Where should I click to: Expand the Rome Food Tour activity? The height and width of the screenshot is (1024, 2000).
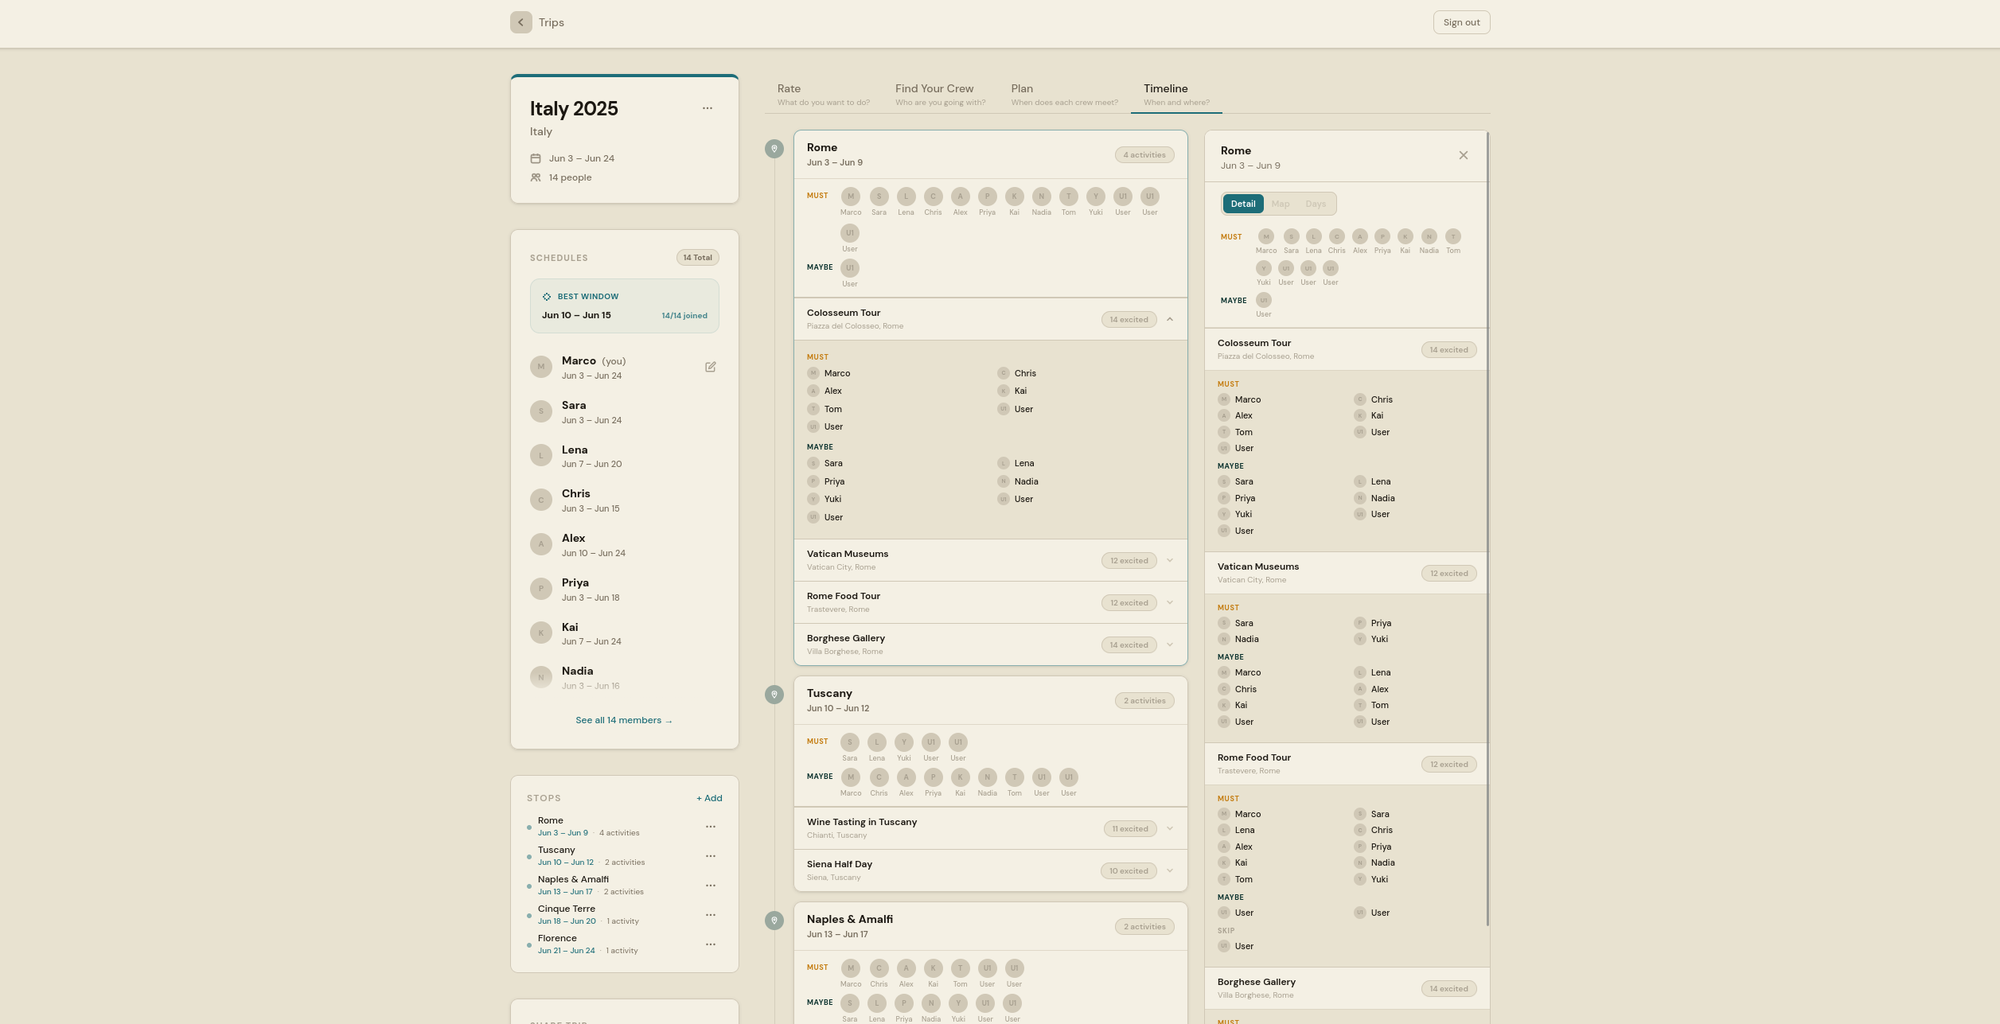[x=1170, y=603]
